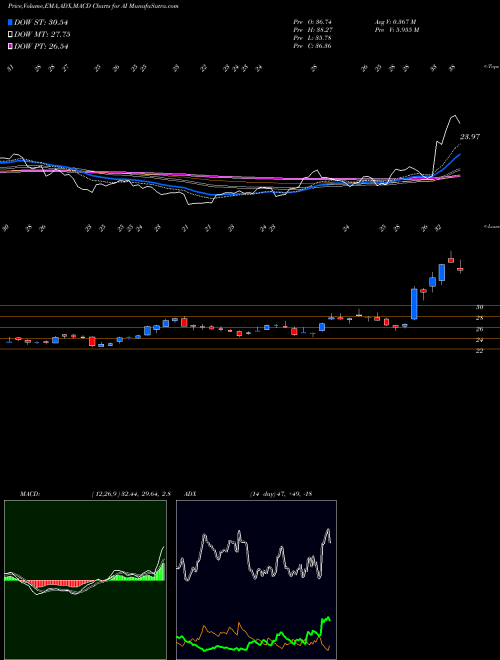Click the MACD histogram panel
The width and height of the screenshot is (500, 660).
[x=85, y=580]
